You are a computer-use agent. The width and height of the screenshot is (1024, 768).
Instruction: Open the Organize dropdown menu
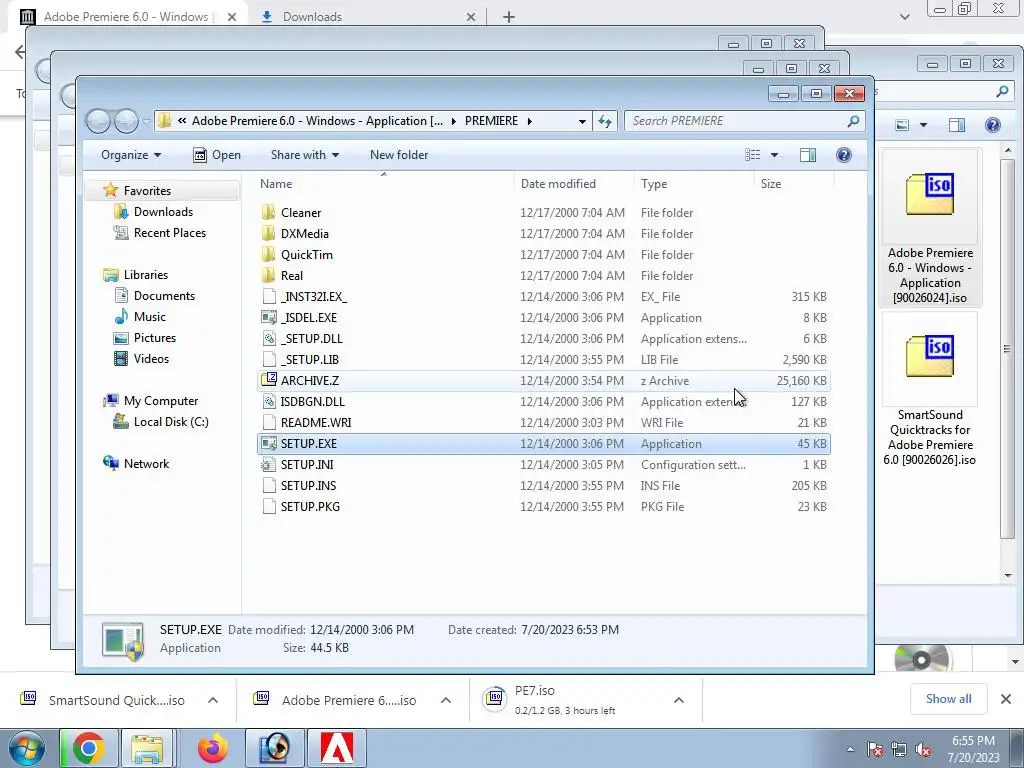131,155
